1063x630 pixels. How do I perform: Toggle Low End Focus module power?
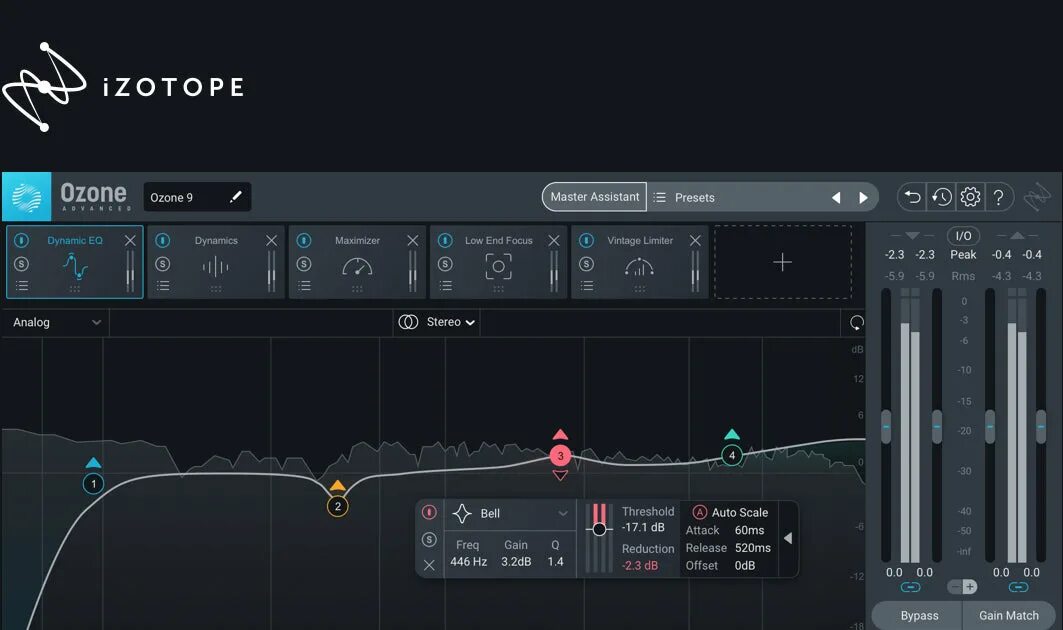(445, 240)
